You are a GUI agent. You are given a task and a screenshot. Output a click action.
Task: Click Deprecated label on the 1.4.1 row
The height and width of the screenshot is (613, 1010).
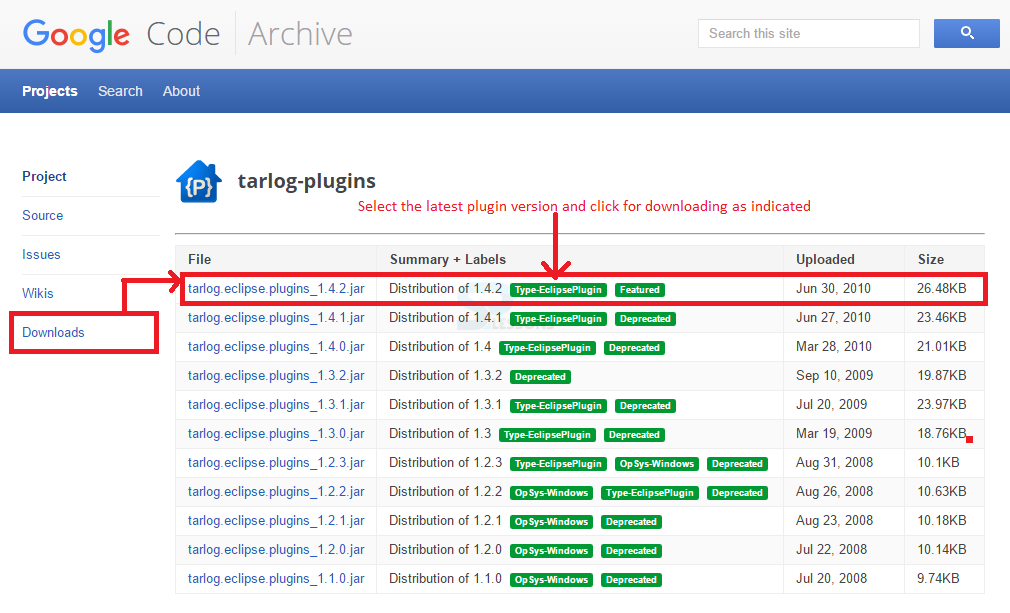[645, 319]
